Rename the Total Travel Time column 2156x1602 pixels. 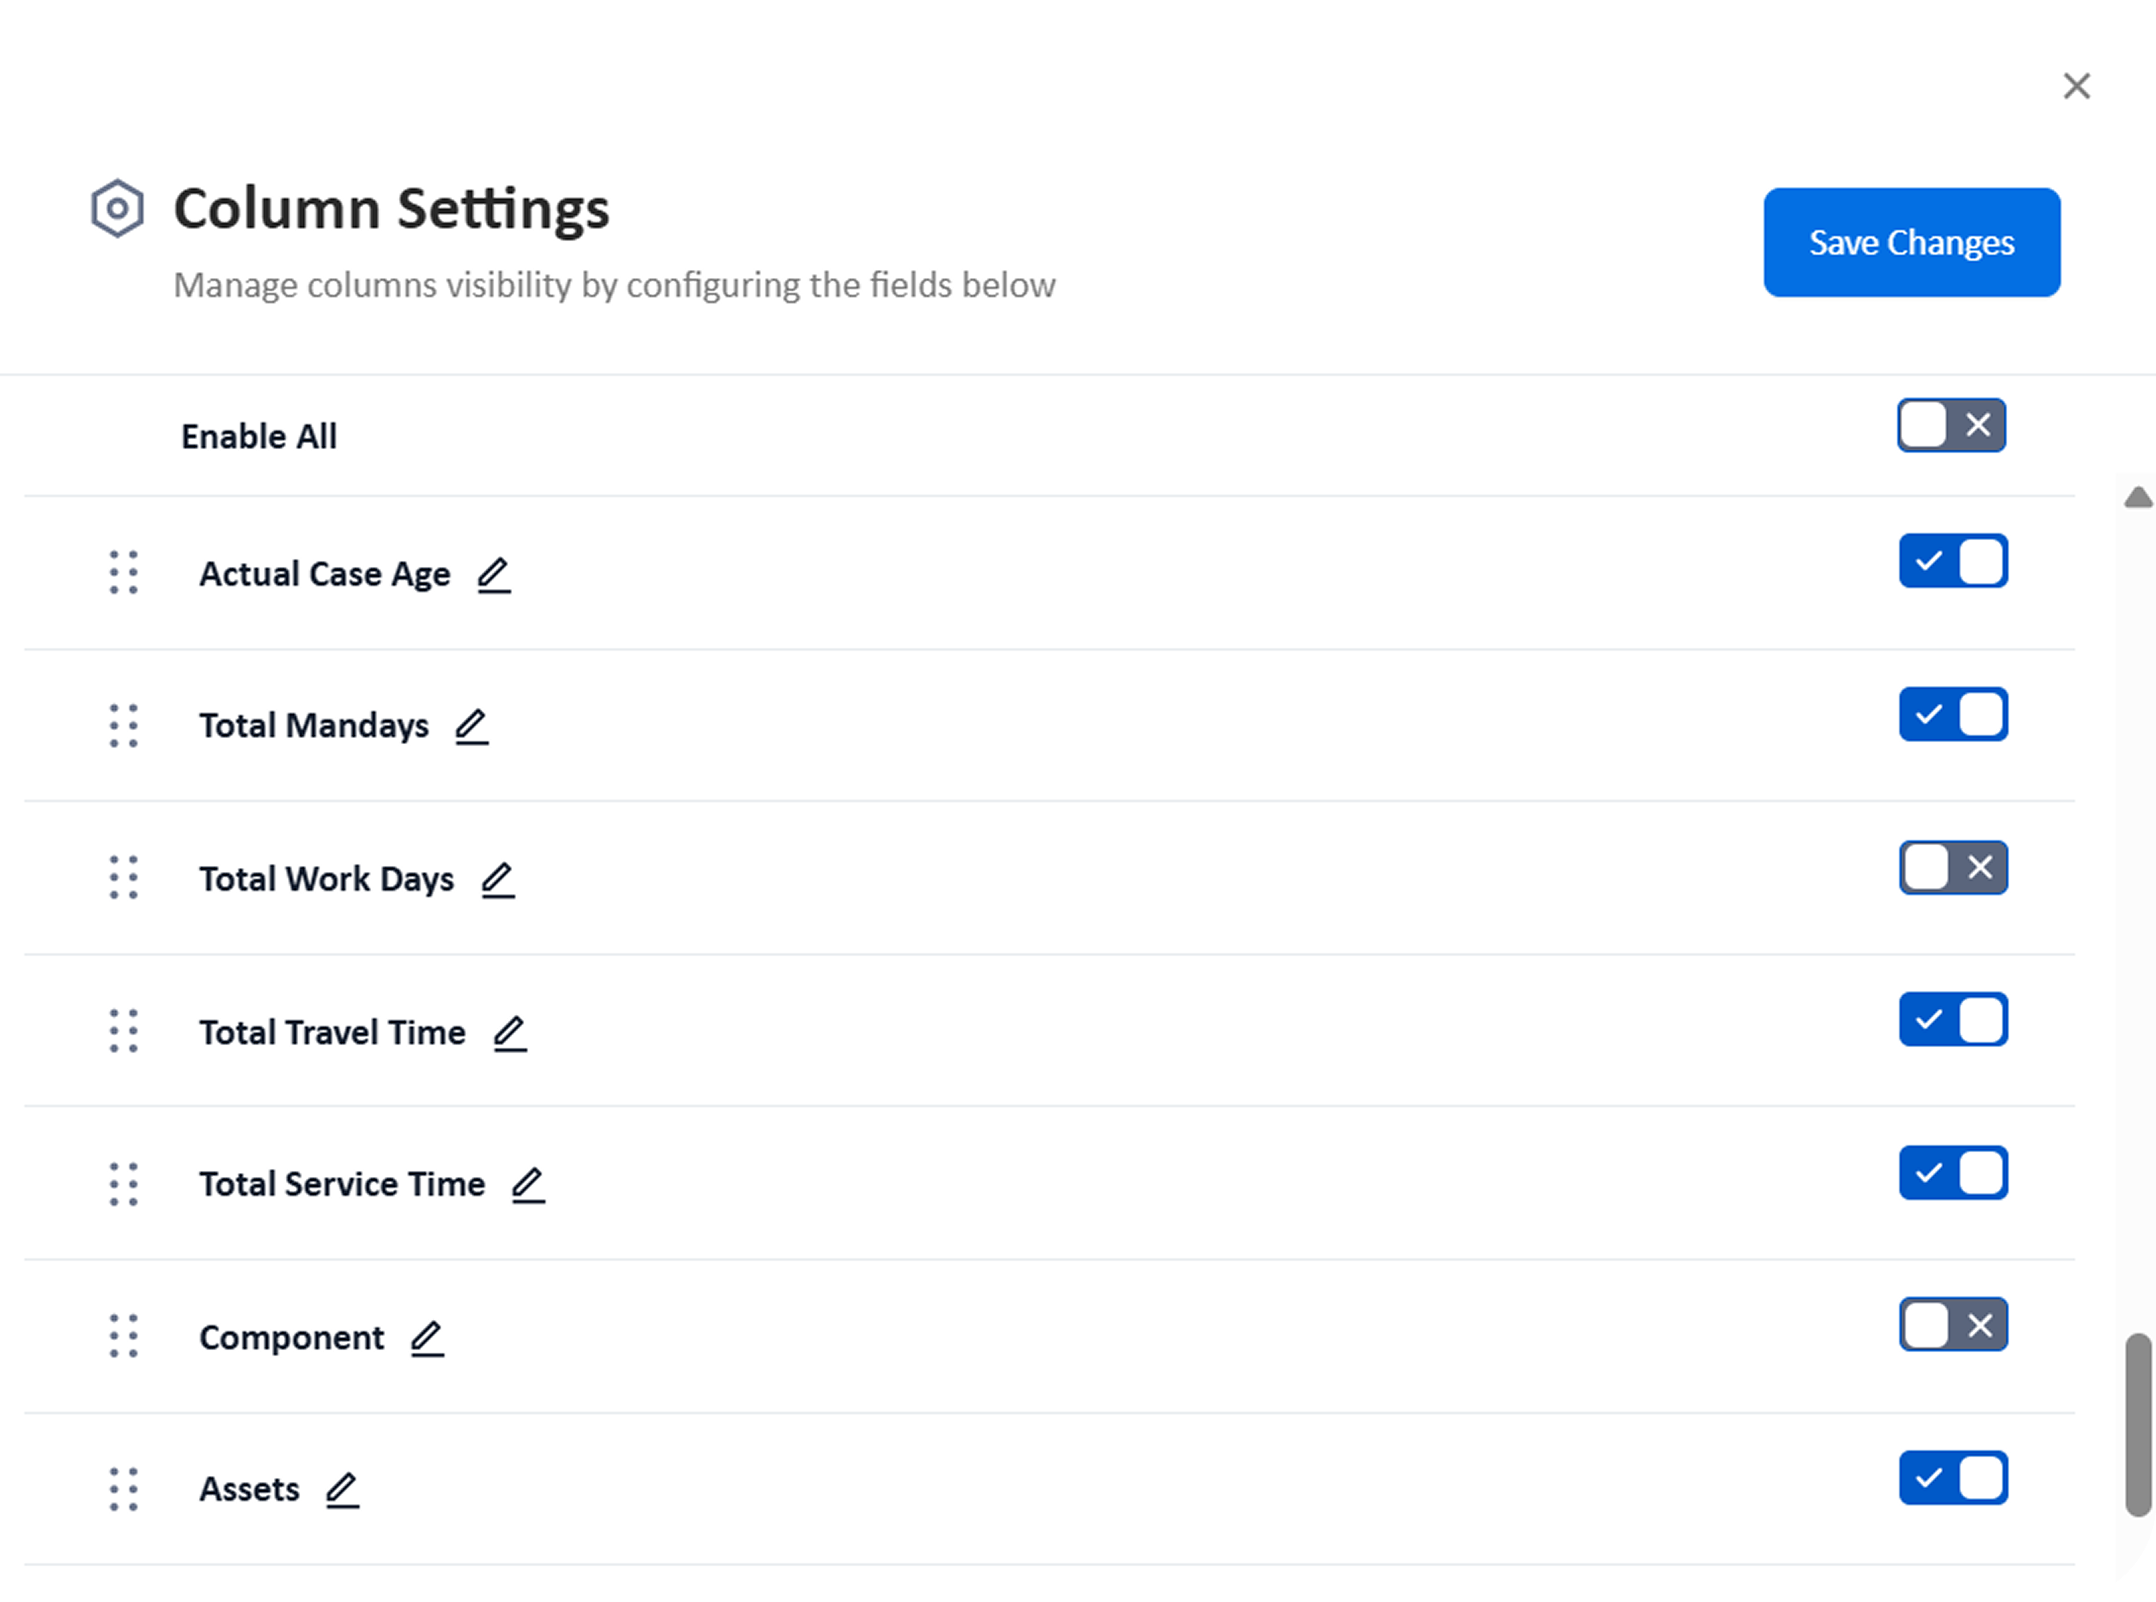(x=509, y=1033)
